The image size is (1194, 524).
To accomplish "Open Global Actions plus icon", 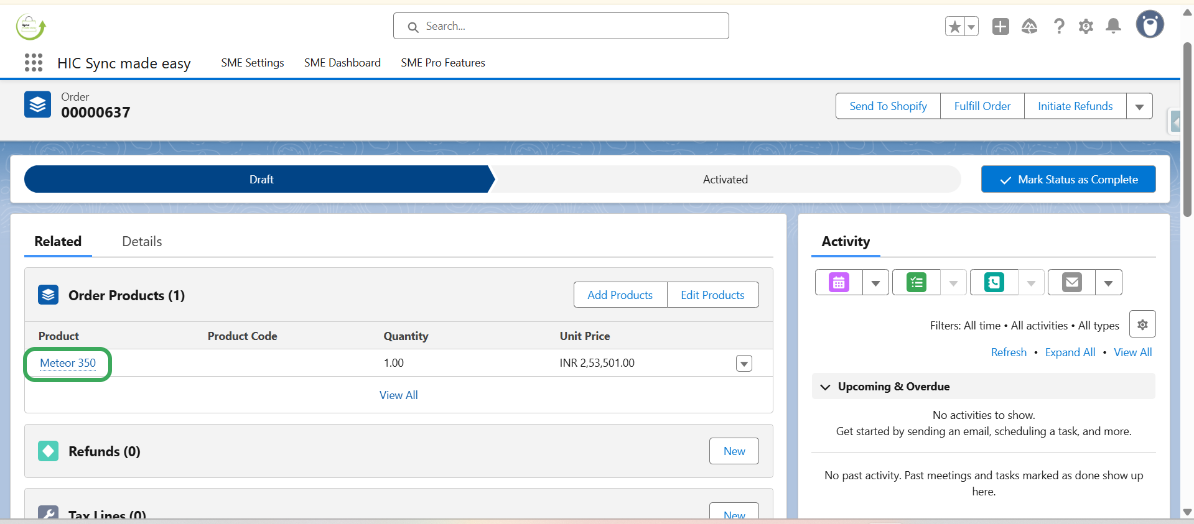I will tap(1001, 27).
